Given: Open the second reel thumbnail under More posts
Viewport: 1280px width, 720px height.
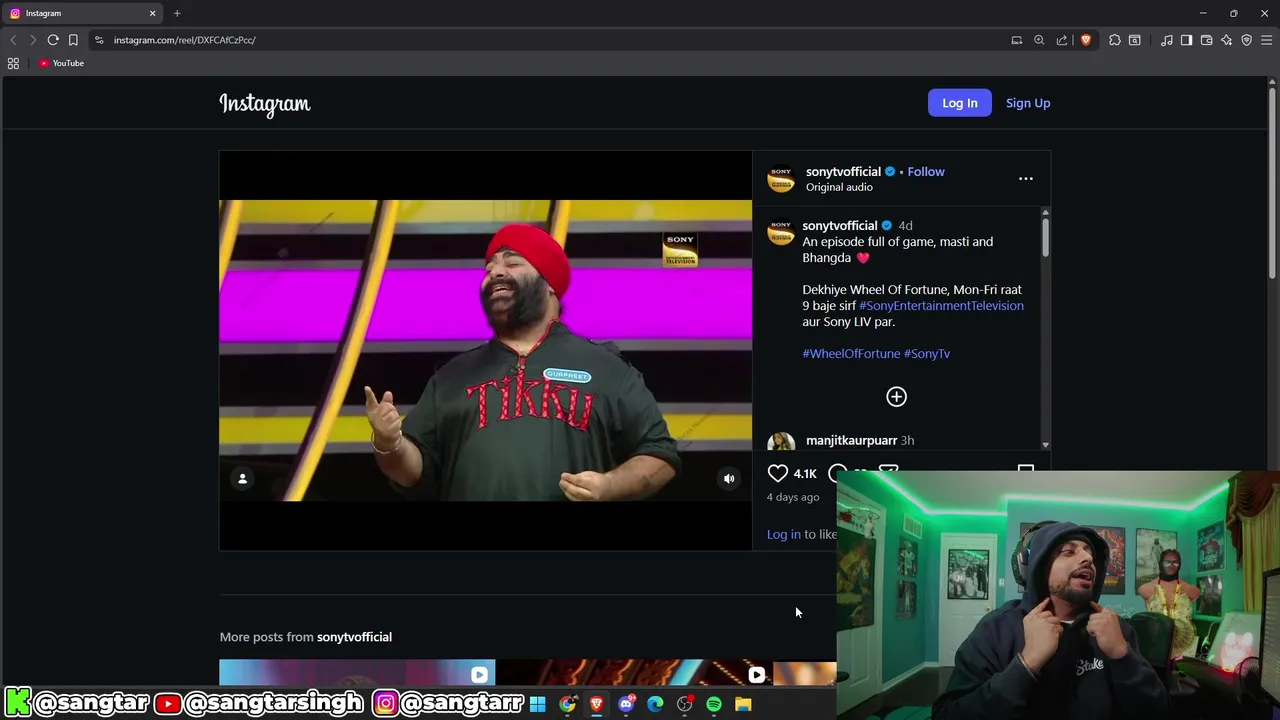Looking at the screenshot, I should pos(634,673).
